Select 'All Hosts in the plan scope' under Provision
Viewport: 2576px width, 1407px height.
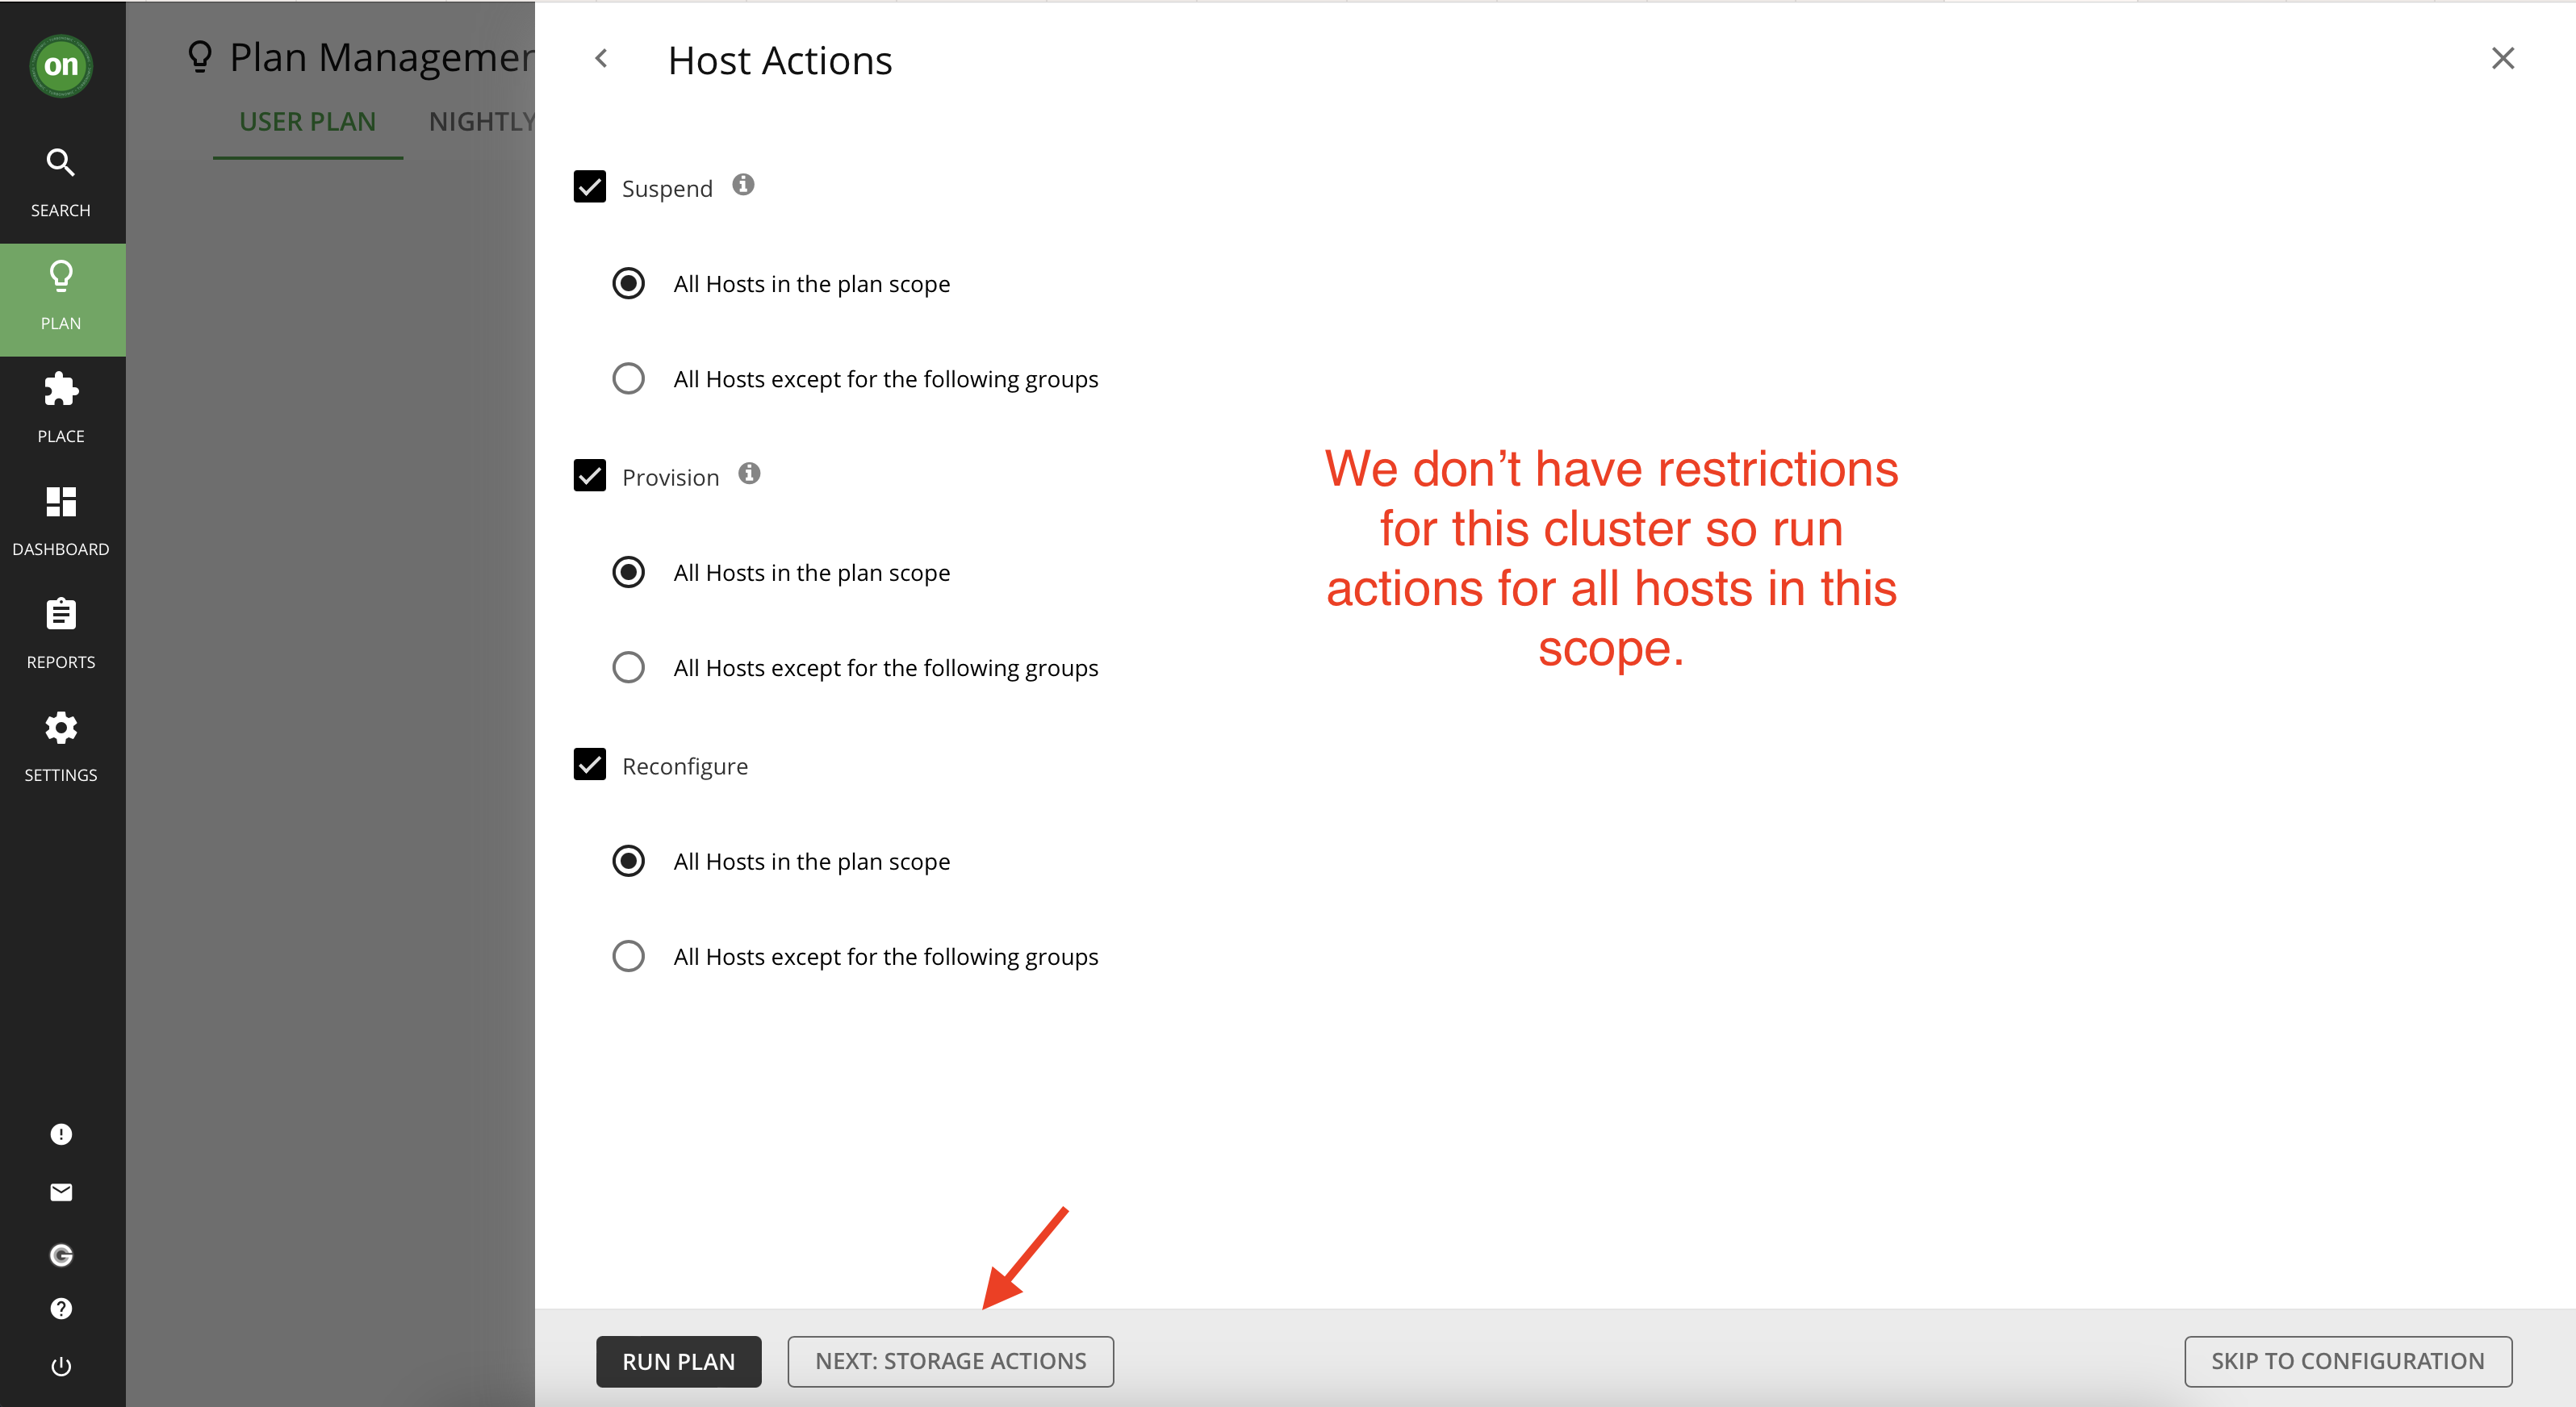click(x=629, y=573)
